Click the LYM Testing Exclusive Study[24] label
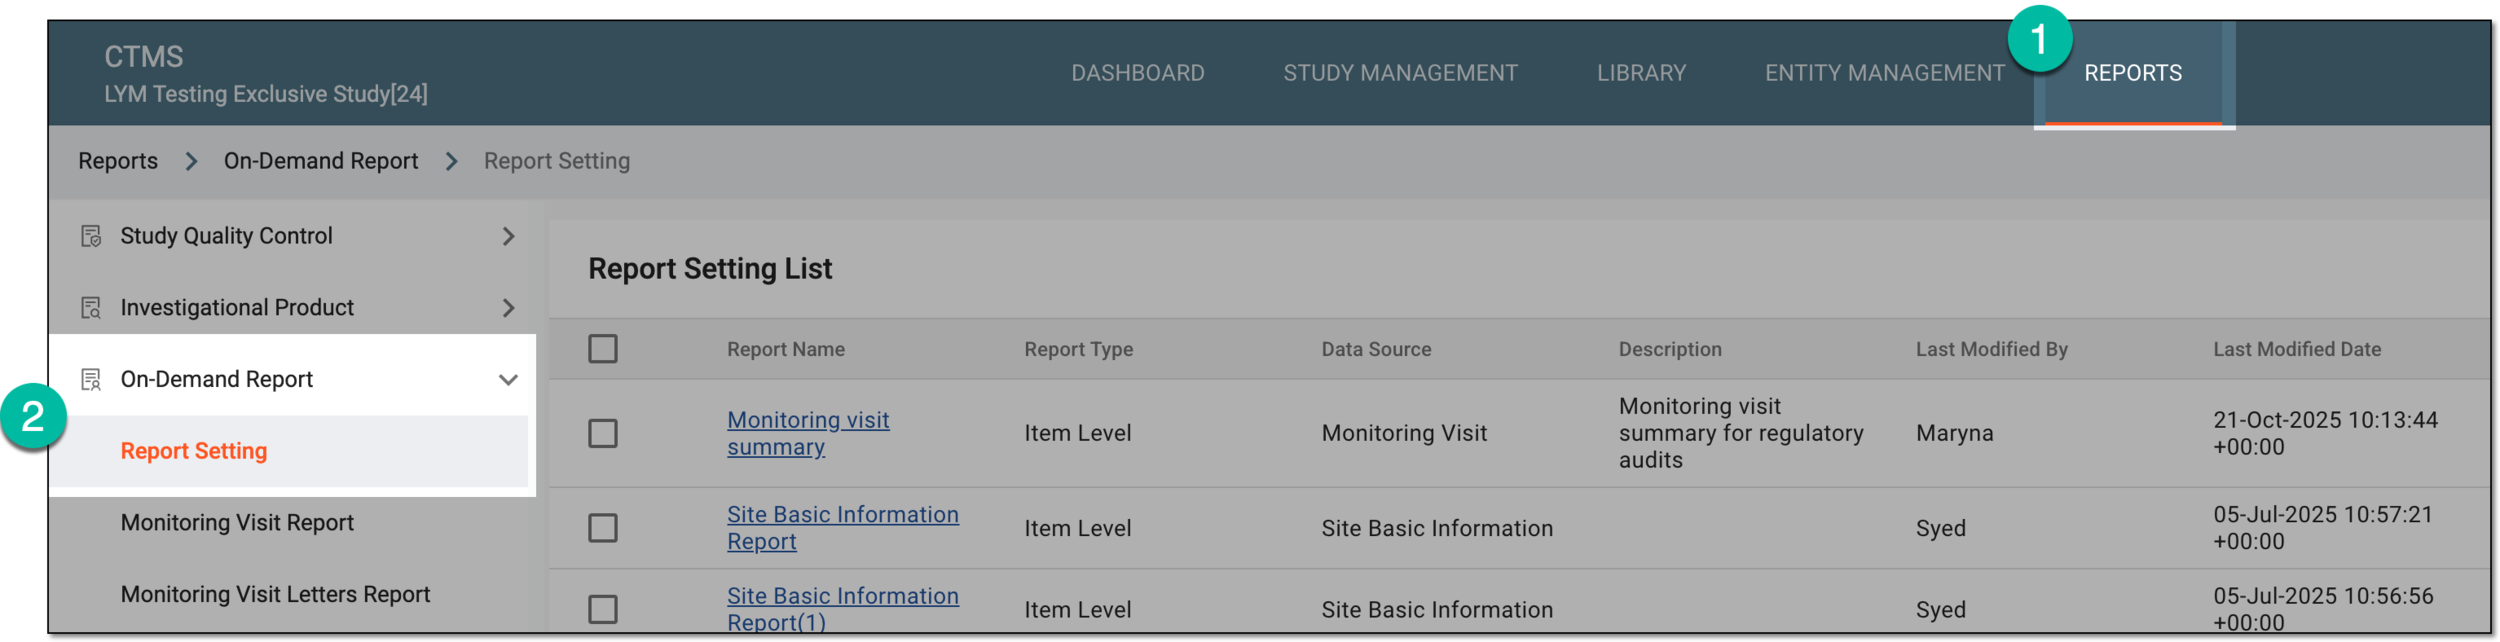This screenshot has width=2500, height=642. (266, 94)
